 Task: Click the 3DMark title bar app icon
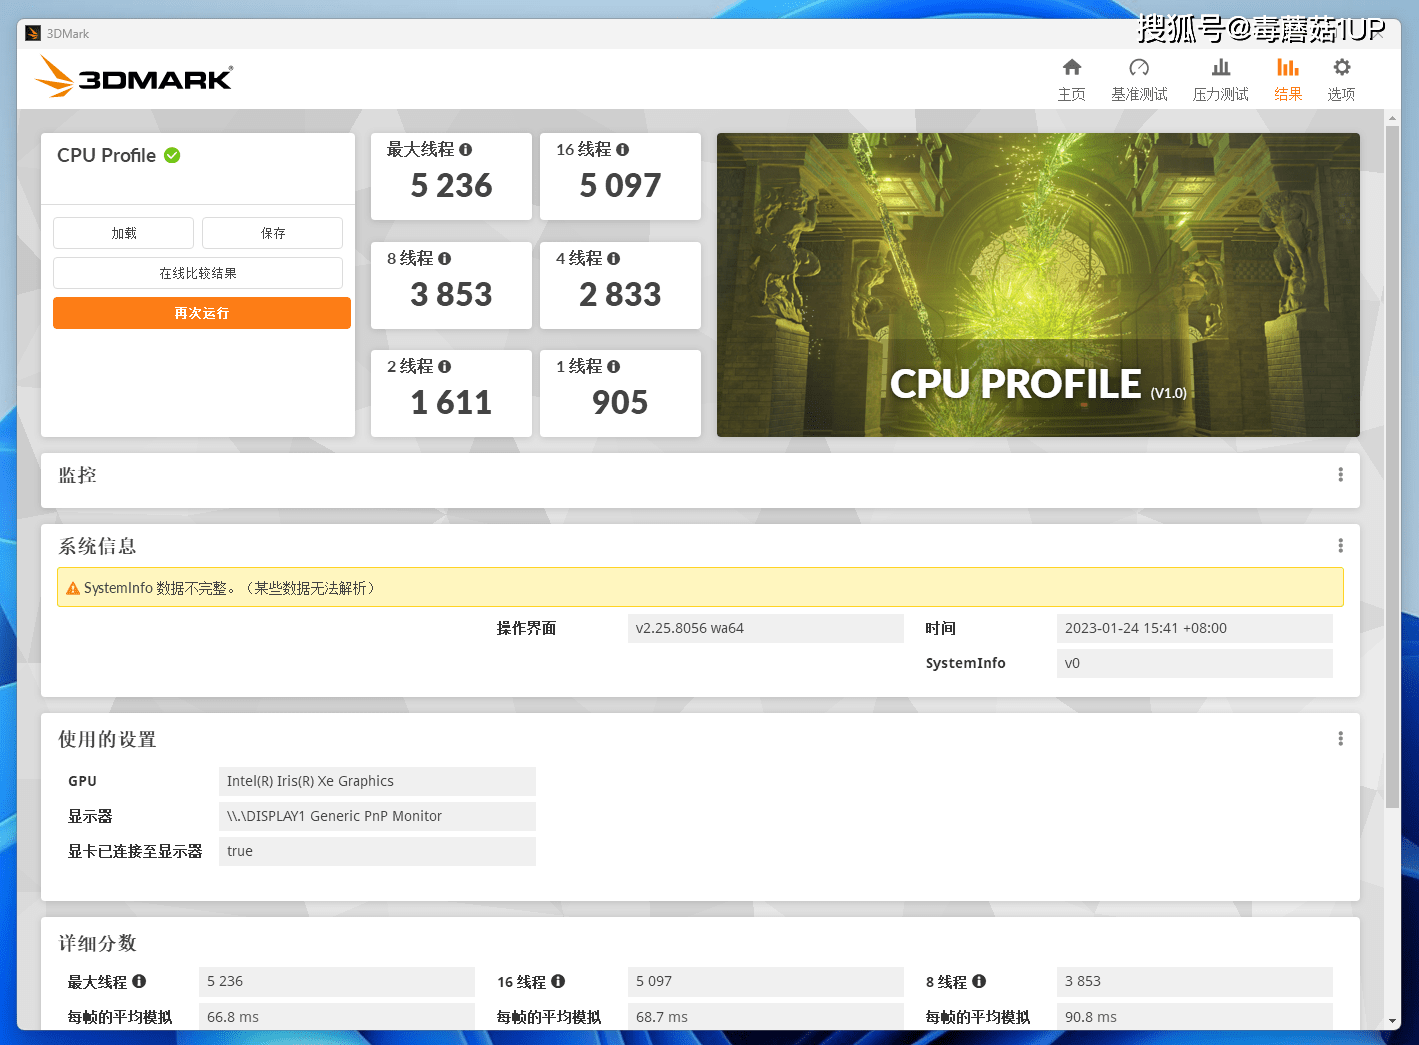pos(33,33)
